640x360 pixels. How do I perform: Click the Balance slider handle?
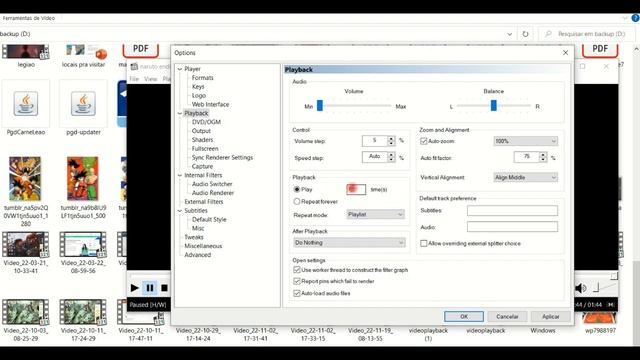point(494,106)
